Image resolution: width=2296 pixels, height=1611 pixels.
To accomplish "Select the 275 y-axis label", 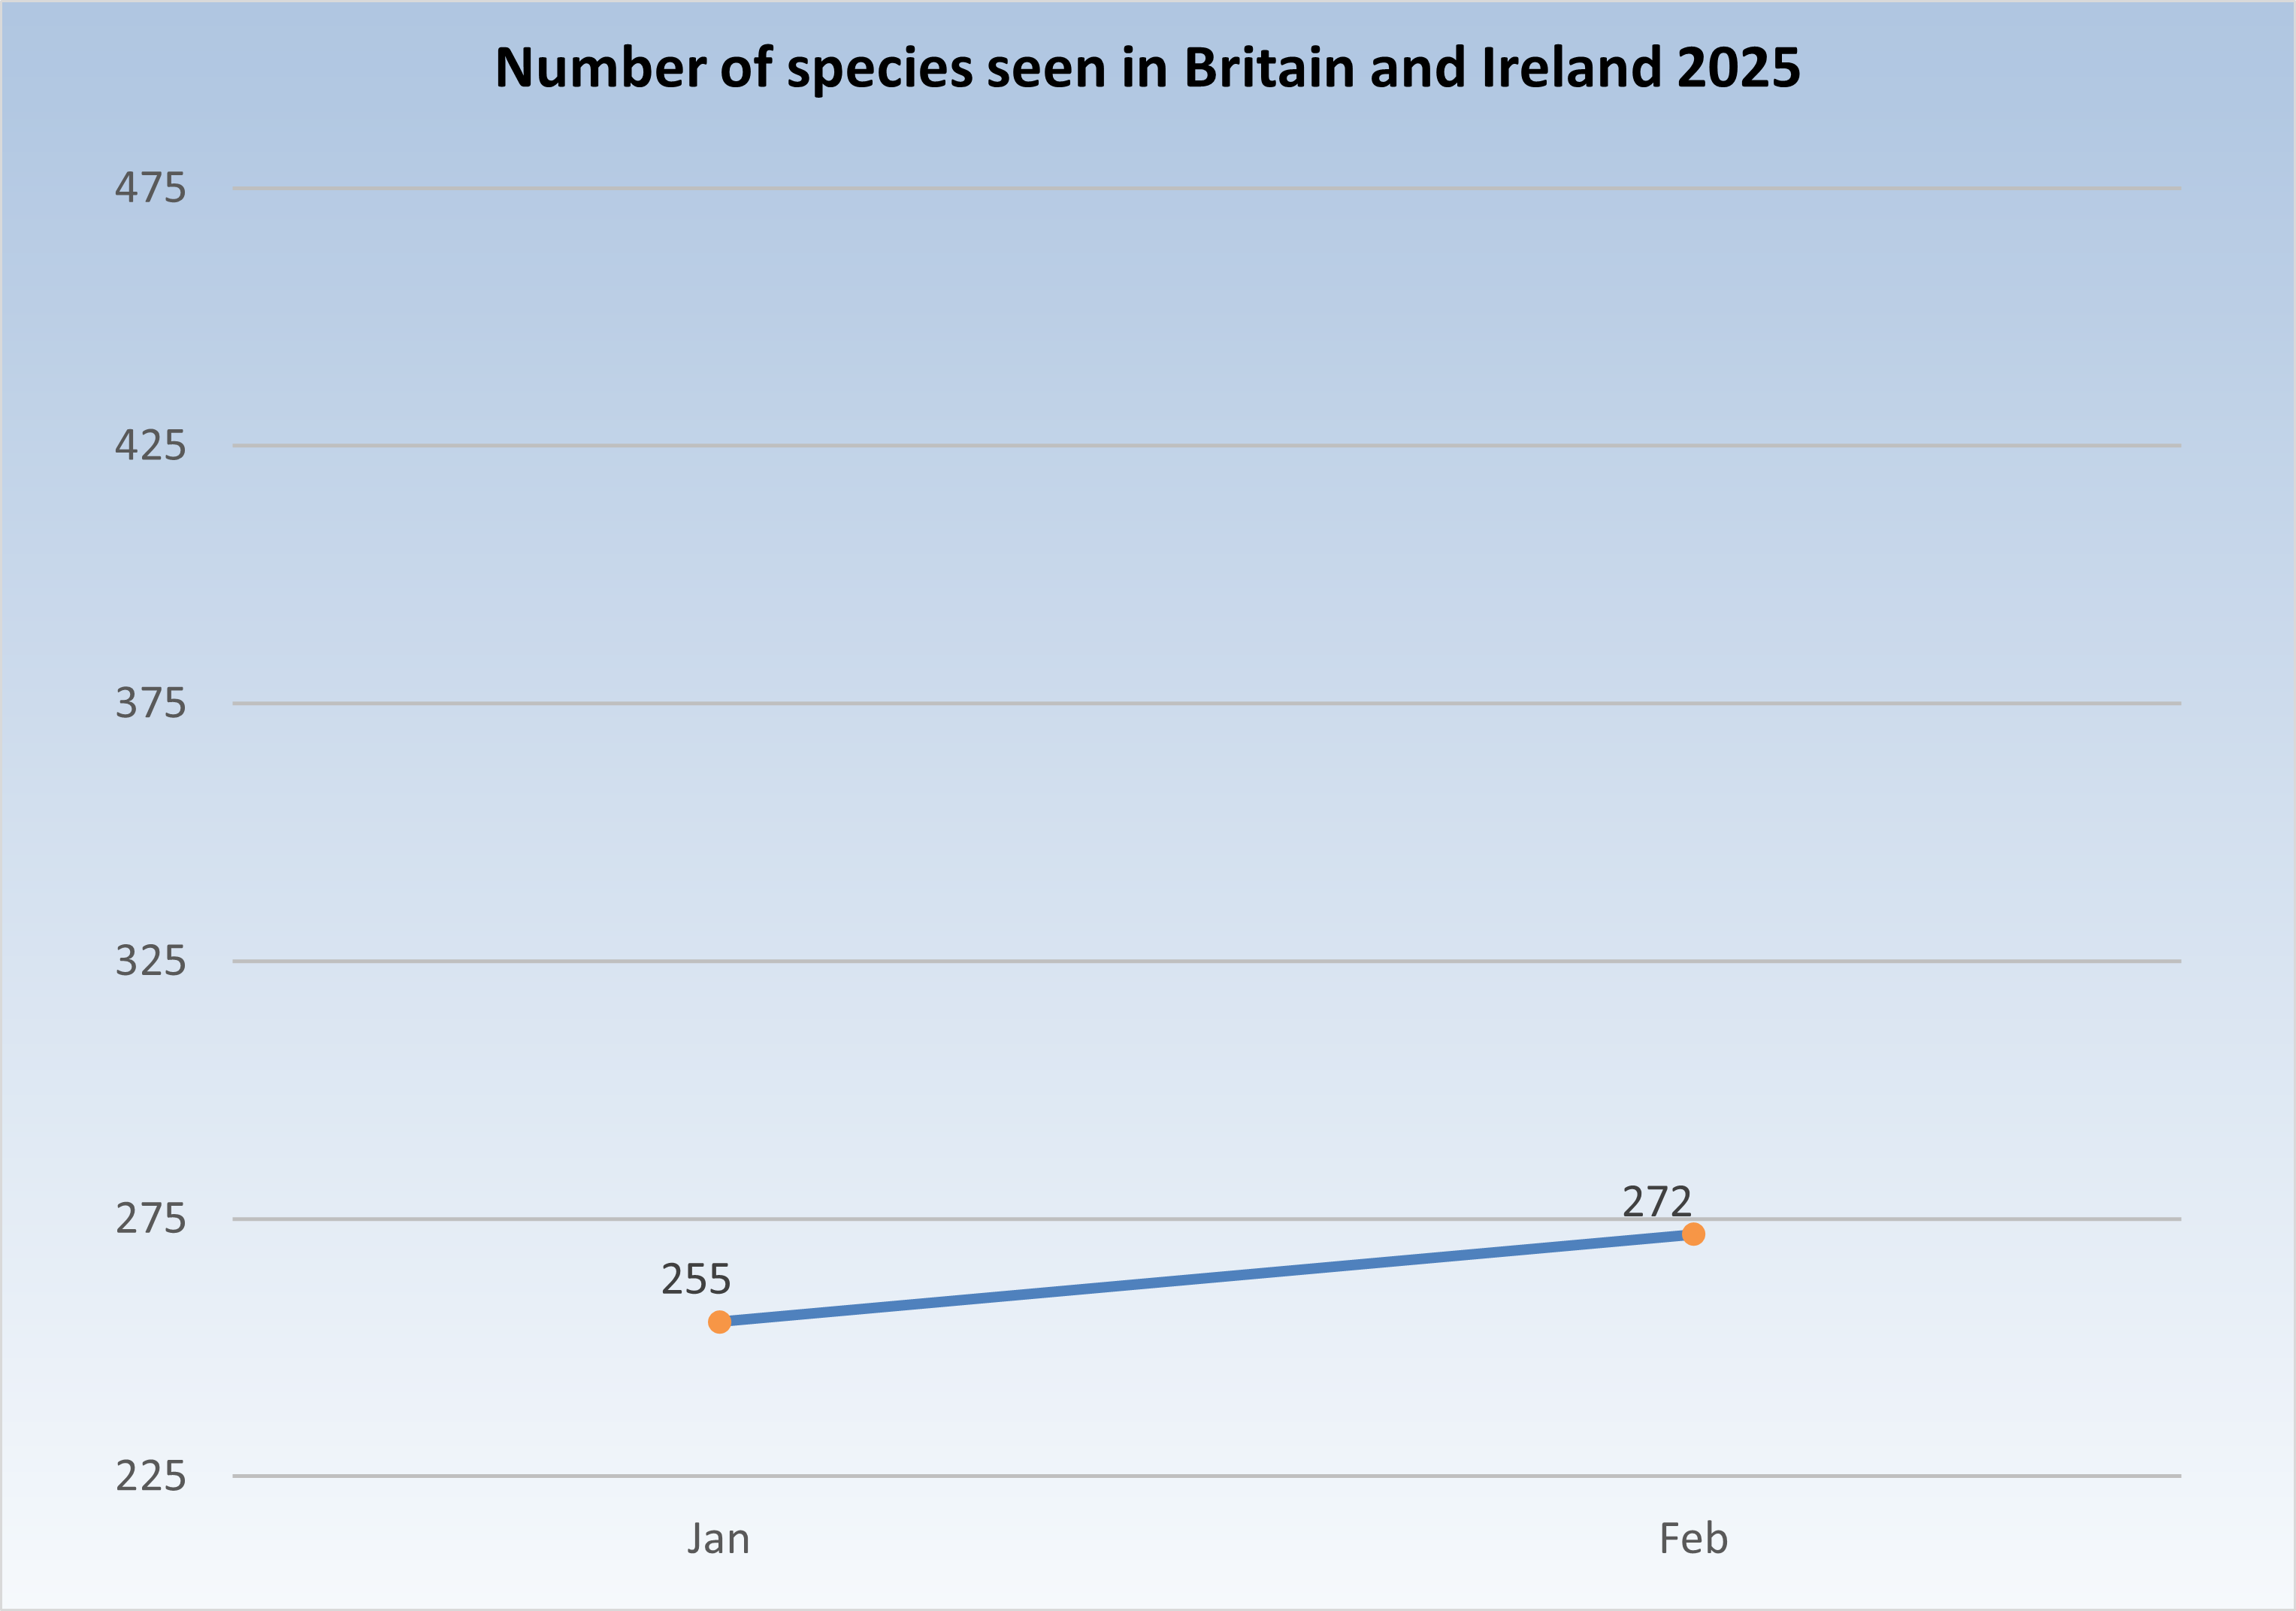I will [x=150, y=1219].
